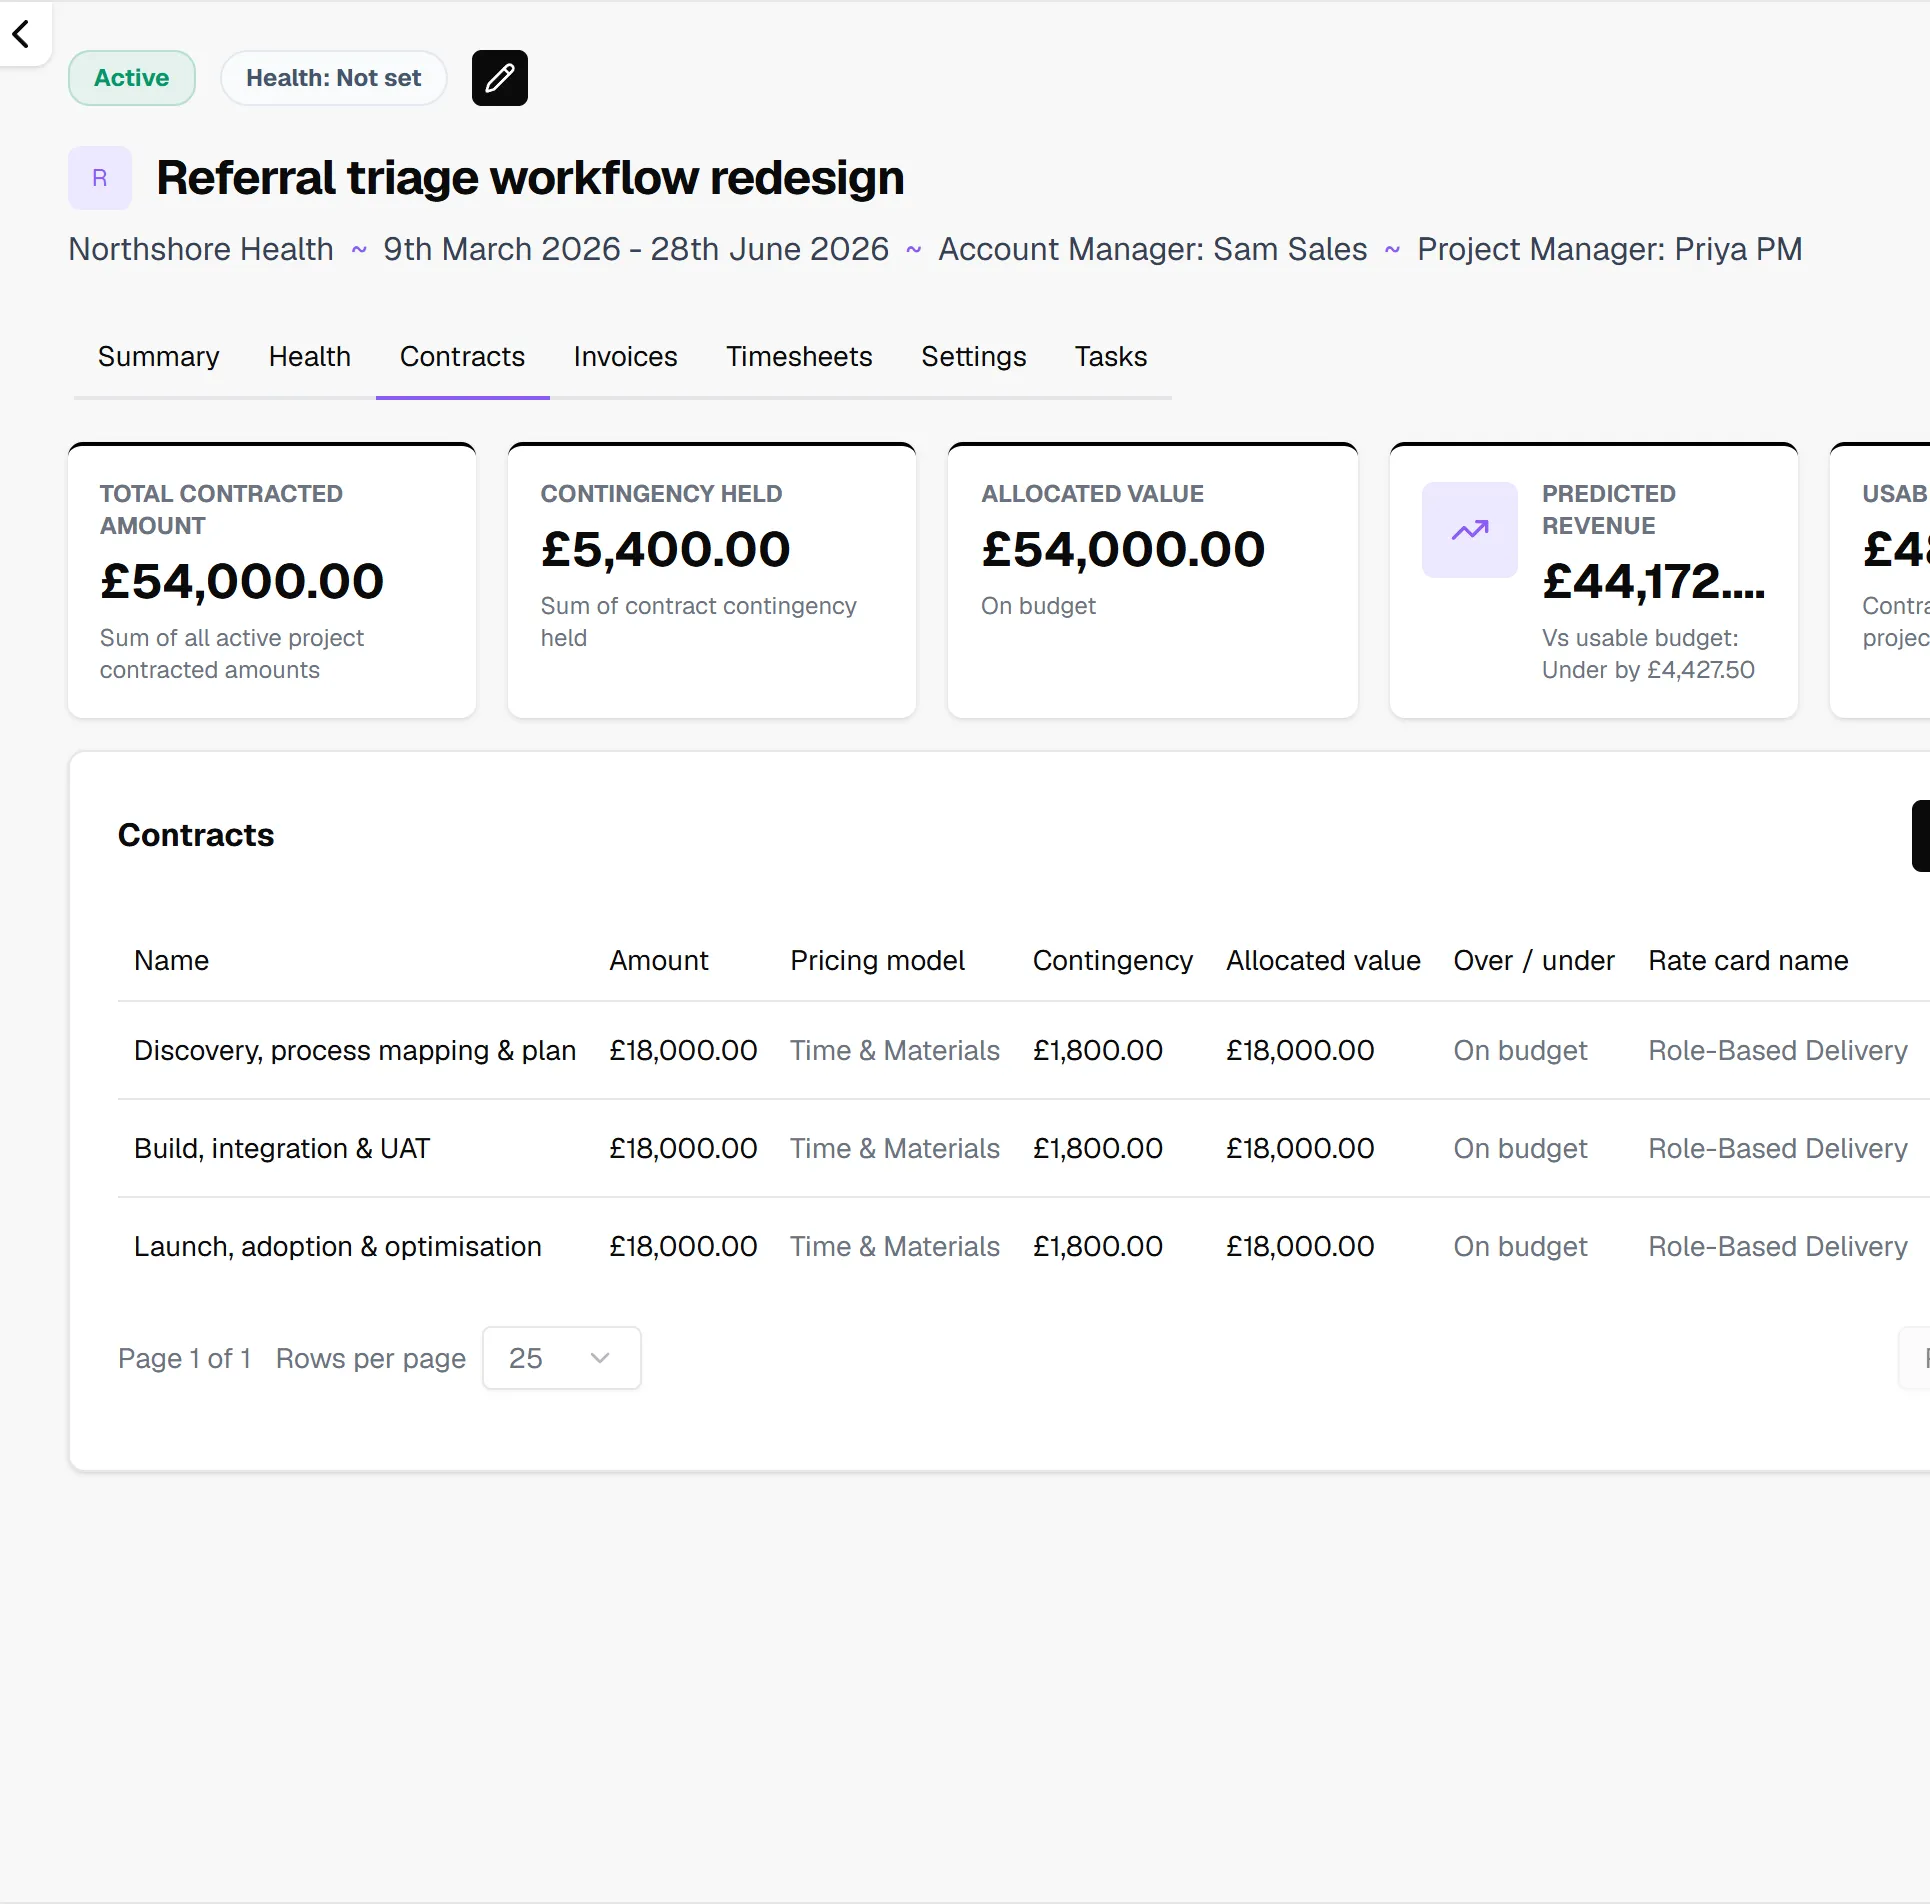Open the Tasks tab
This screenshot has width=1930, height=1904.
point(1111,357)
